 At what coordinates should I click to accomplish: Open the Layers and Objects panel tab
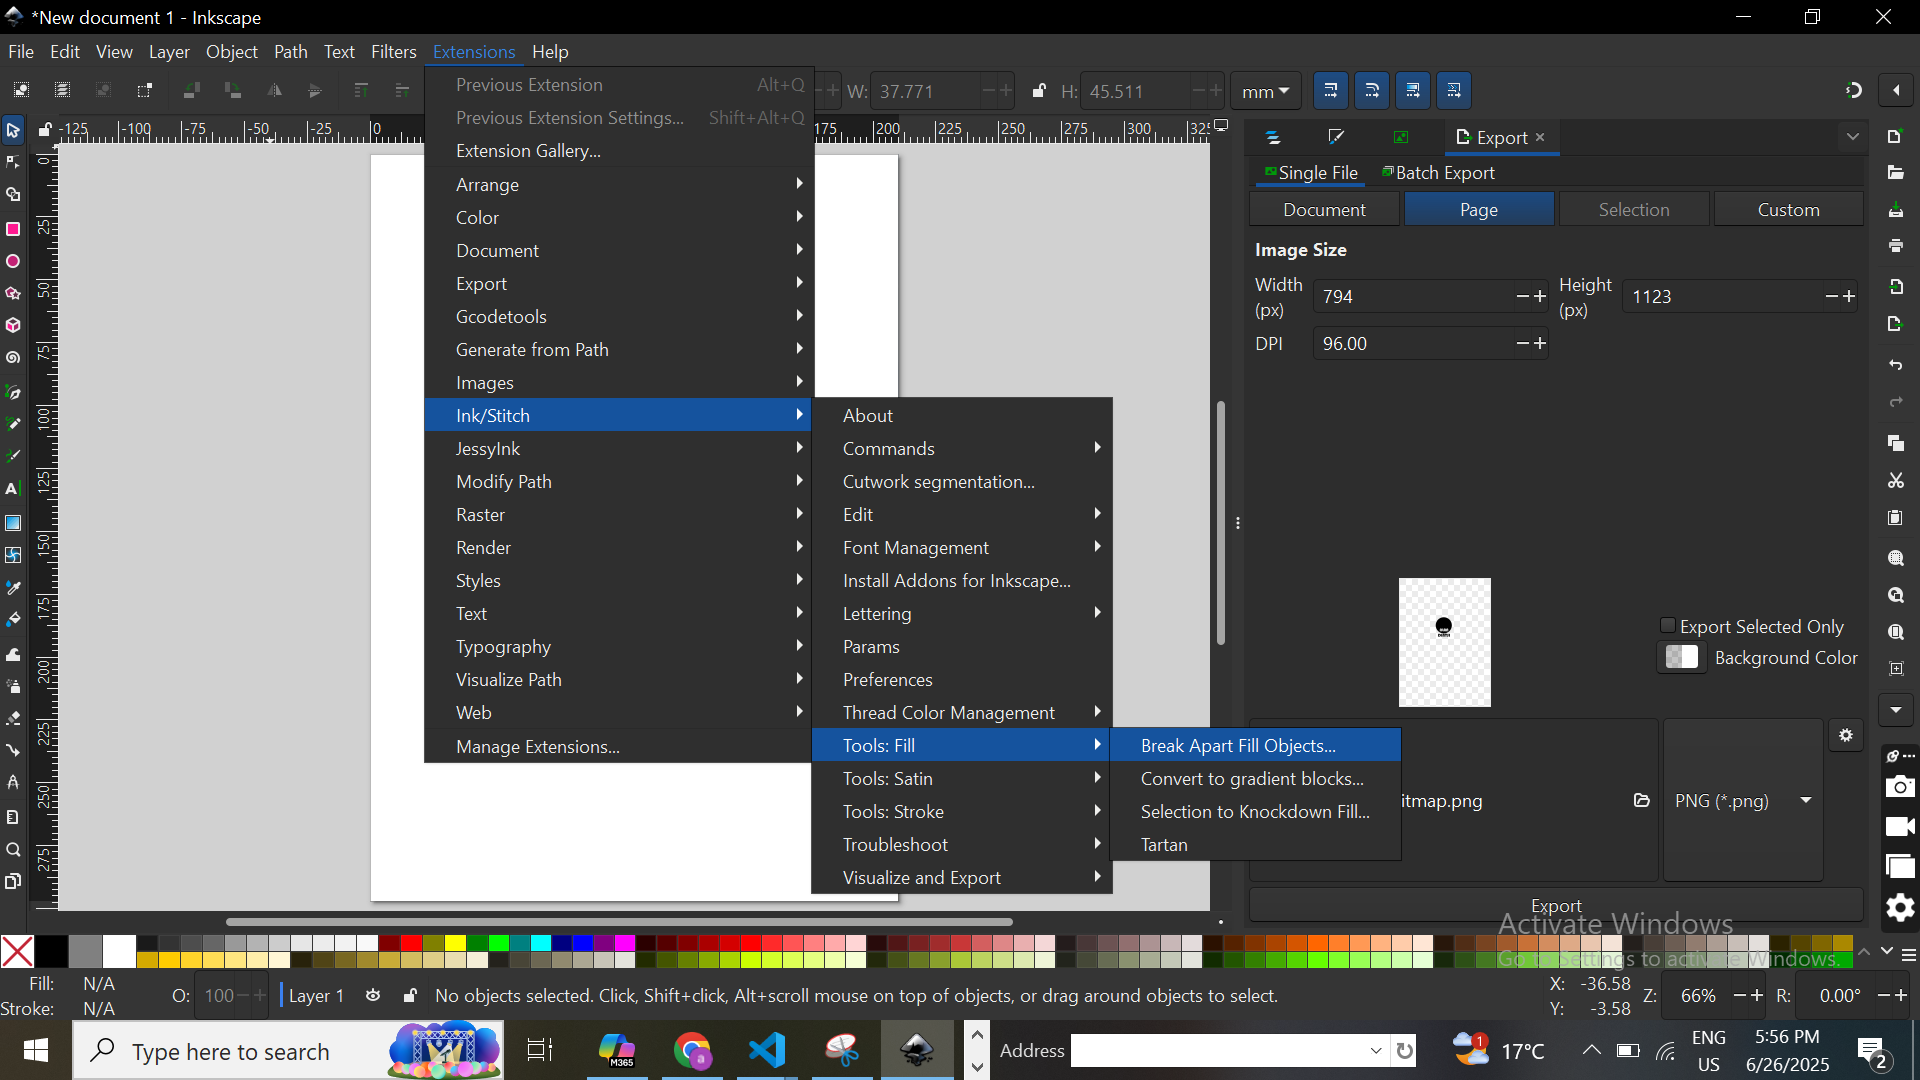coord(1273,138)
